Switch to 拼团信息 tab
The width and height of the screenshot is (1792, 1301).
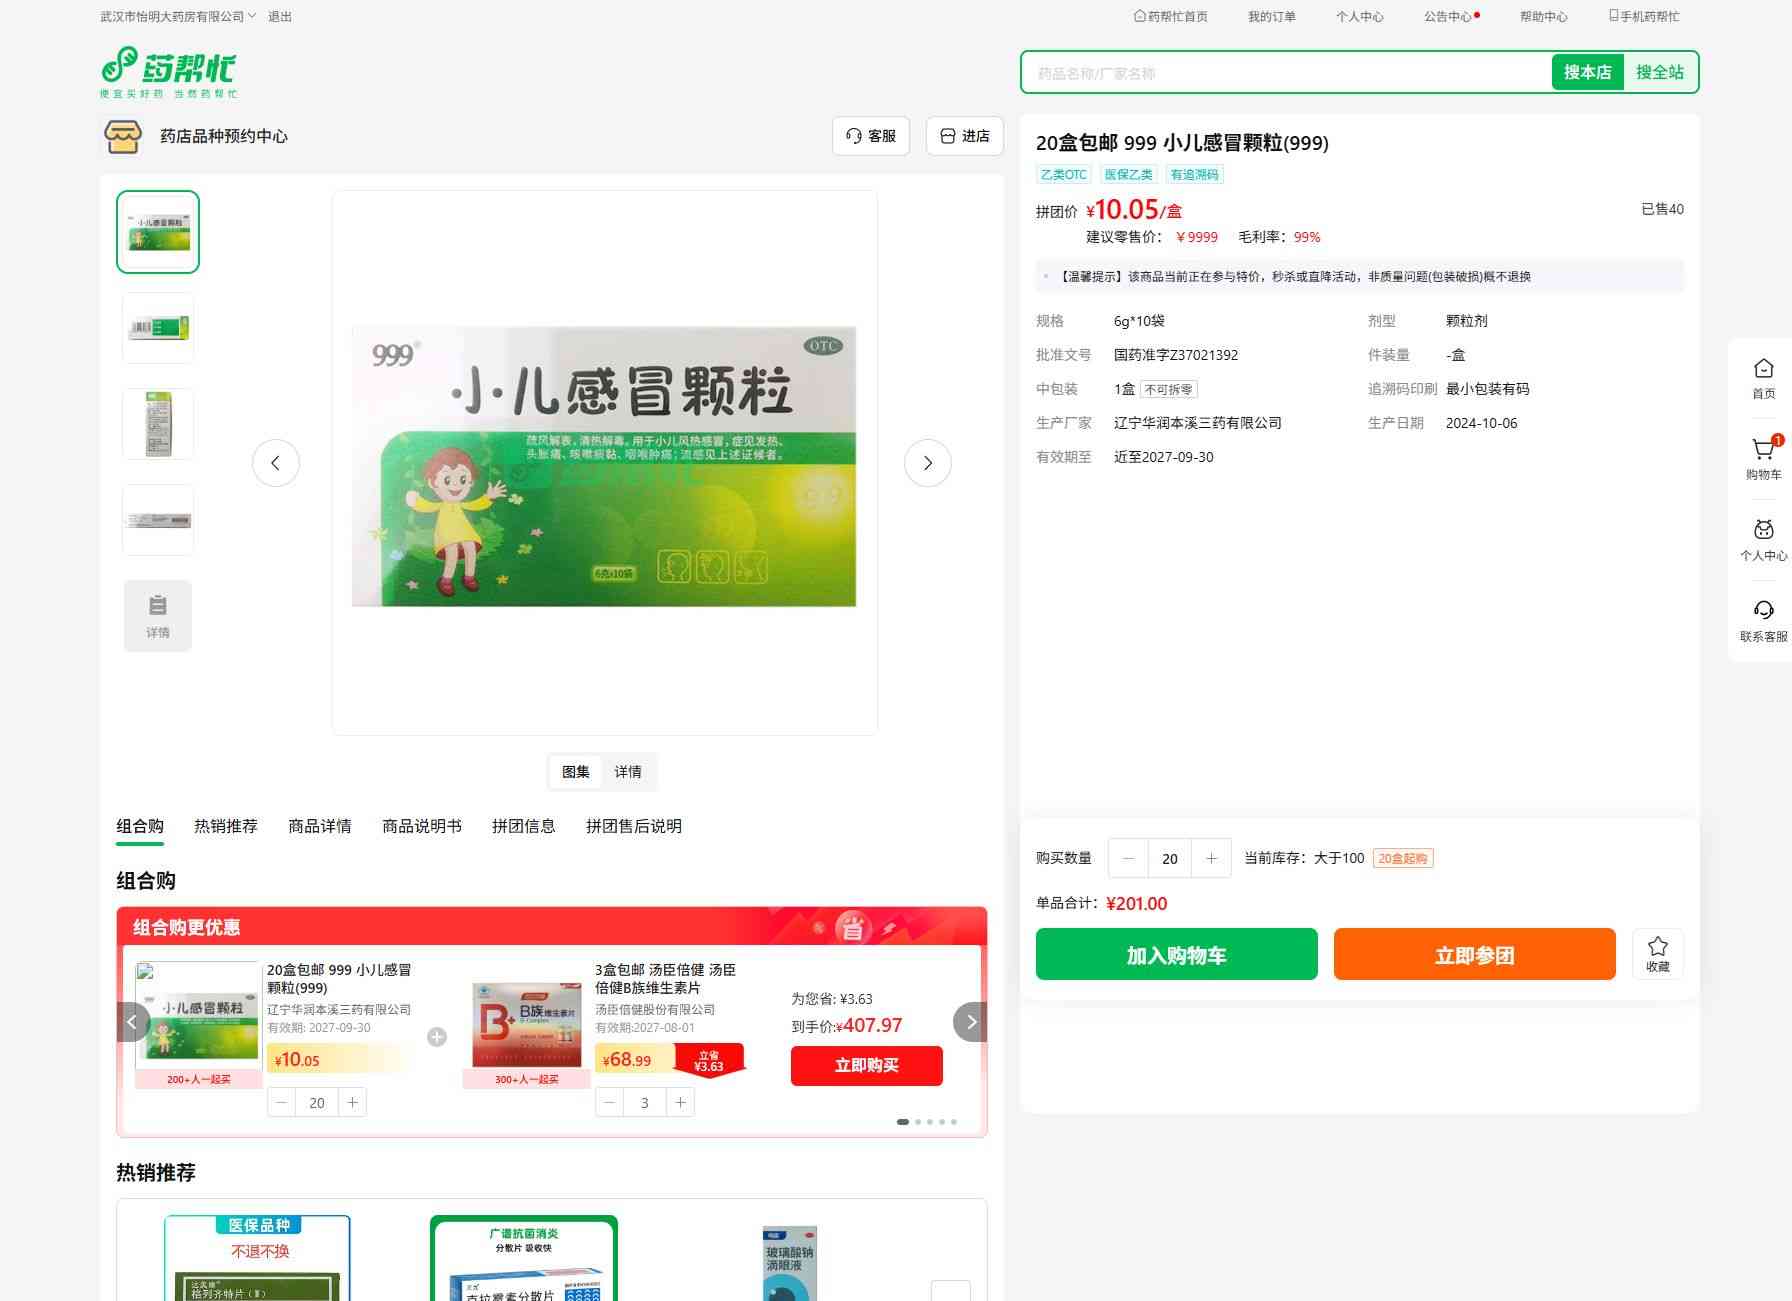point(523,826)
